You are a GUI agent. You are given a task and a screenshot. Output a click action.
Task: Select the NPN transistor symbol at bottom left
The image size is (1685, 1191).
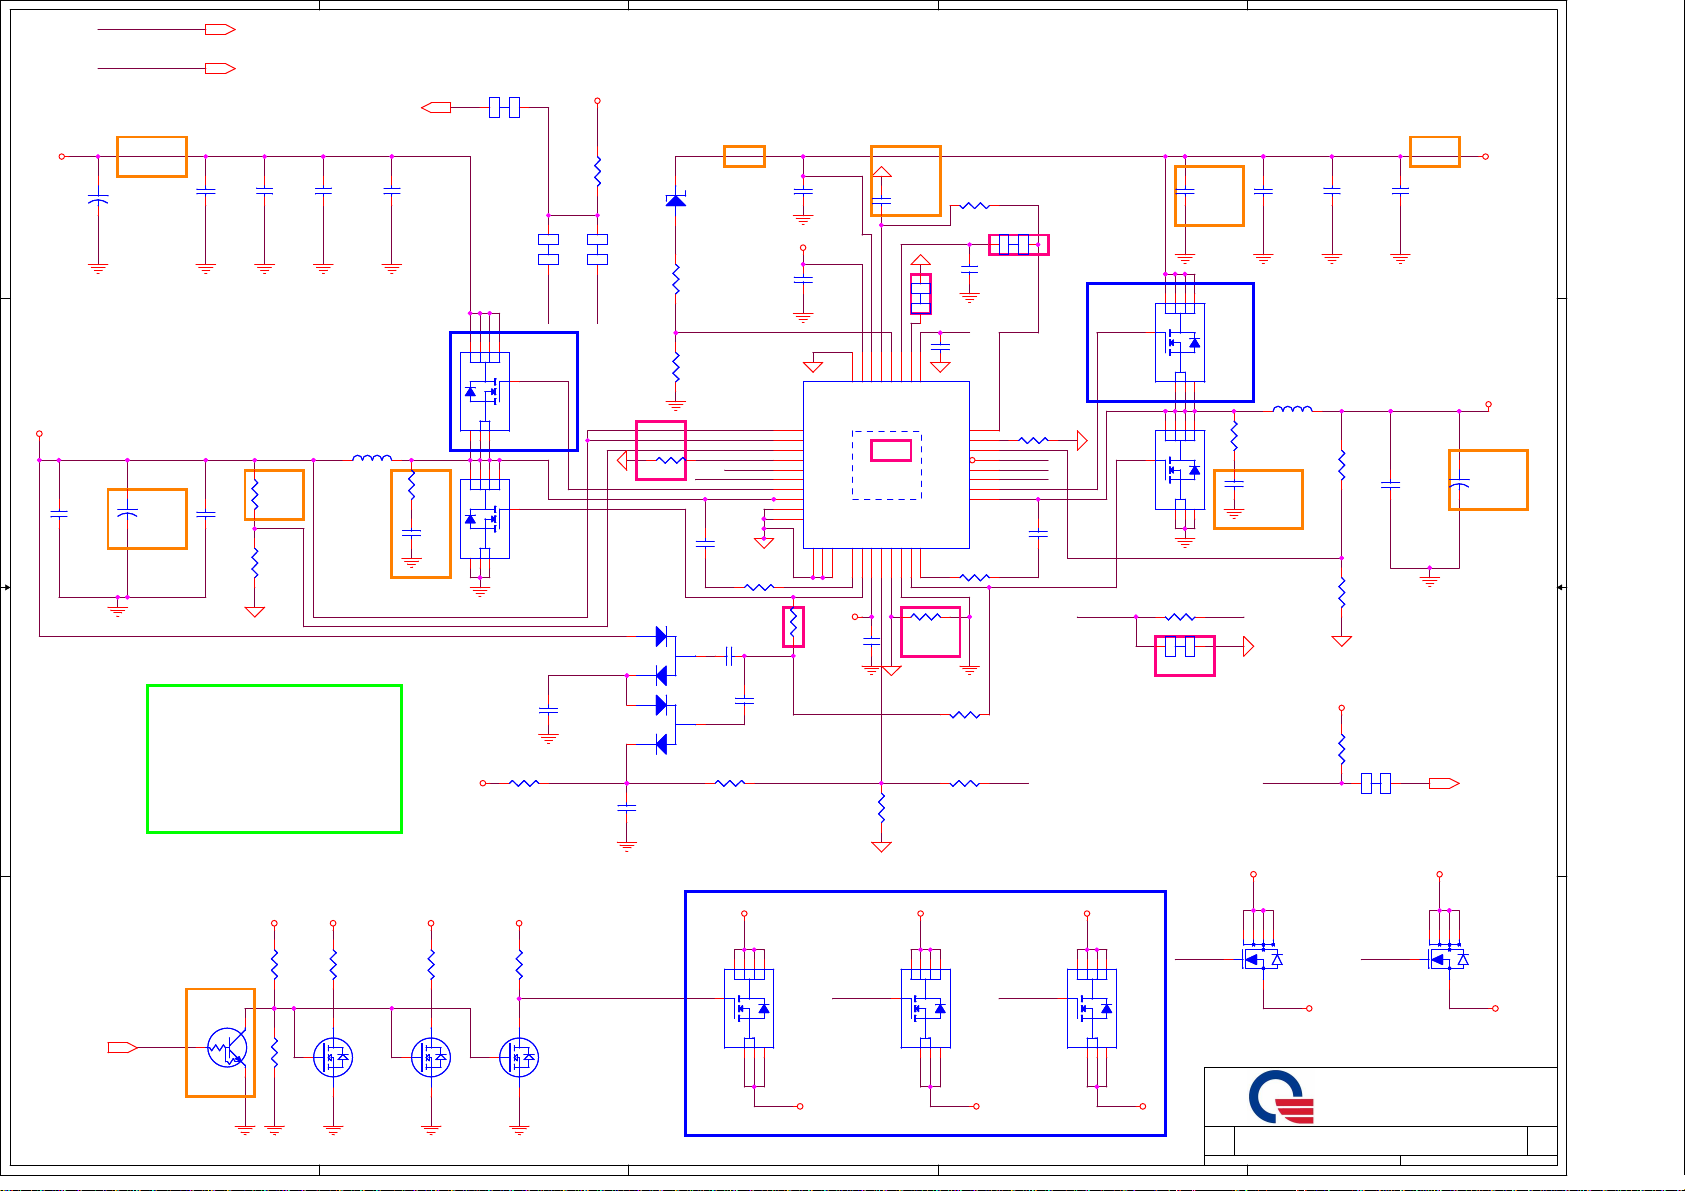tap(227, 1048)
